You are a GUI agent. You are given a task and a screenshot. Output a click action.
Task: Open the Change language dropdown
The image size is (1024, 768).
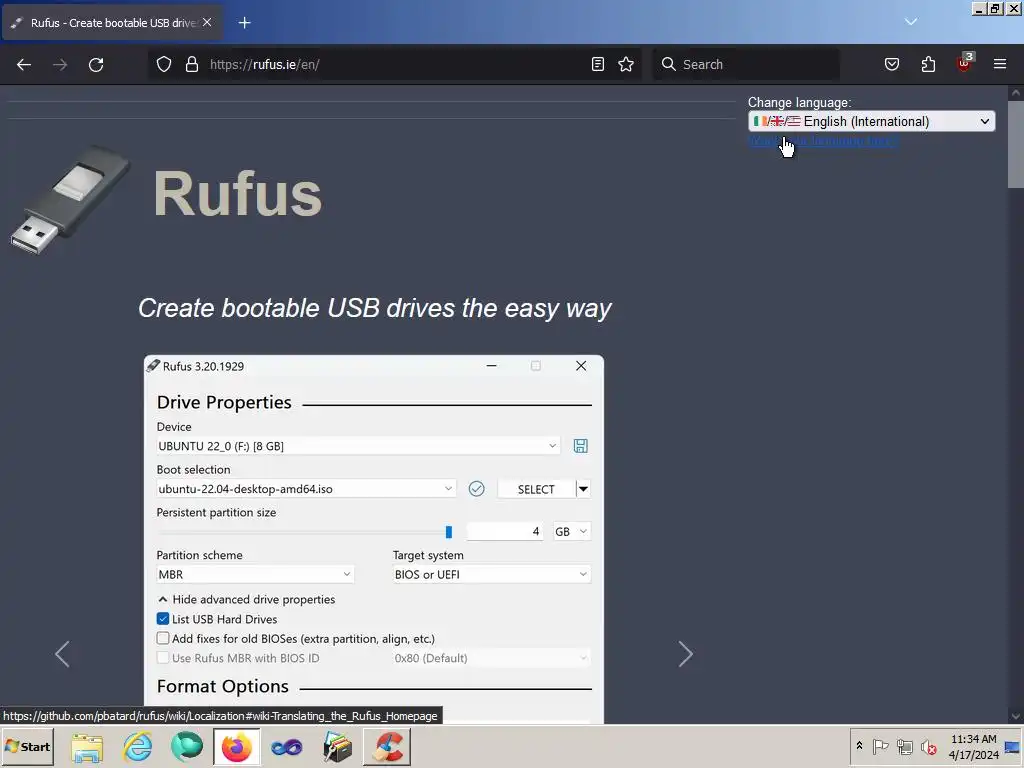click(871, 121)
